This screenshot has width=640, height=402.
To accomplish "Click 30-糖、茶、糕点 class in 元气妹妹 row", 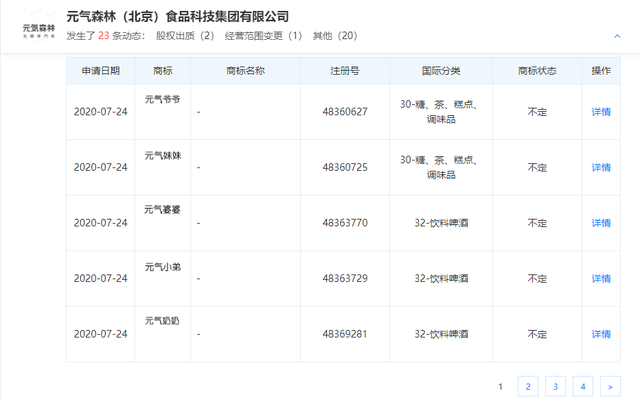I will point(439,167).
